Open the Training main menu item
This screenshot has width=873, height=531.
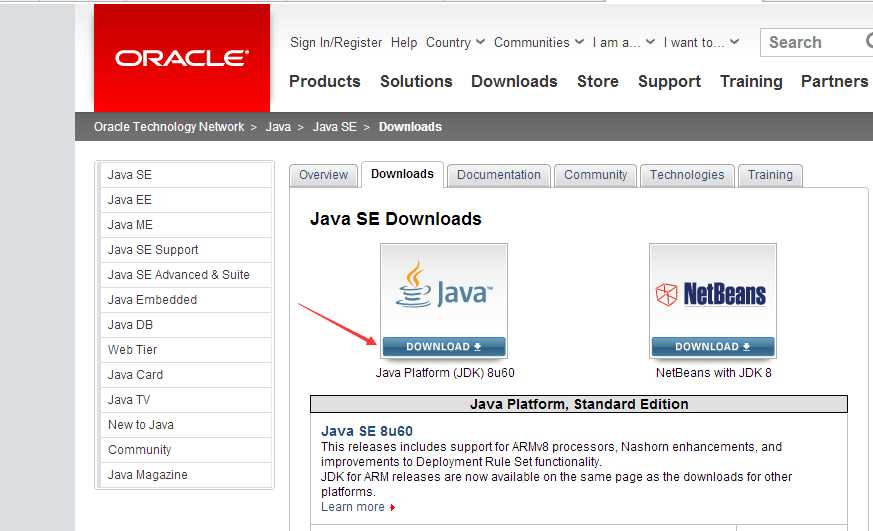point(751,81)
